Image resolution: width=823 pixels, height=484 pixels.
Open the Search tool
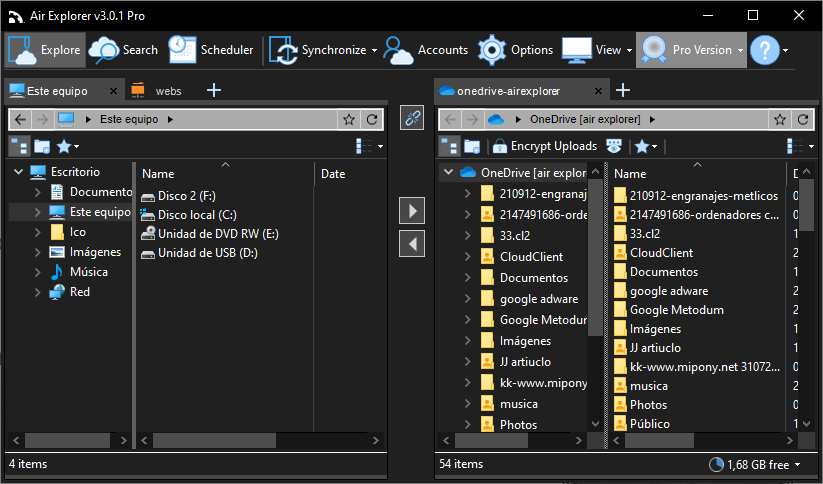point(124,50)
